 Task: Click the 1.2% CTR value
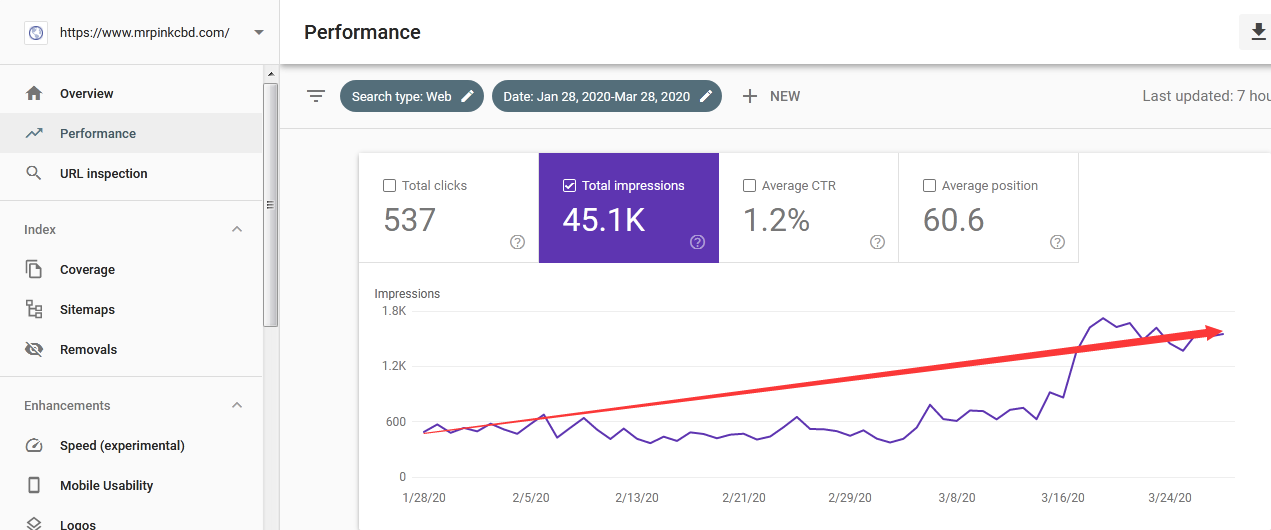pyautogui.click(x=776, y=220)
